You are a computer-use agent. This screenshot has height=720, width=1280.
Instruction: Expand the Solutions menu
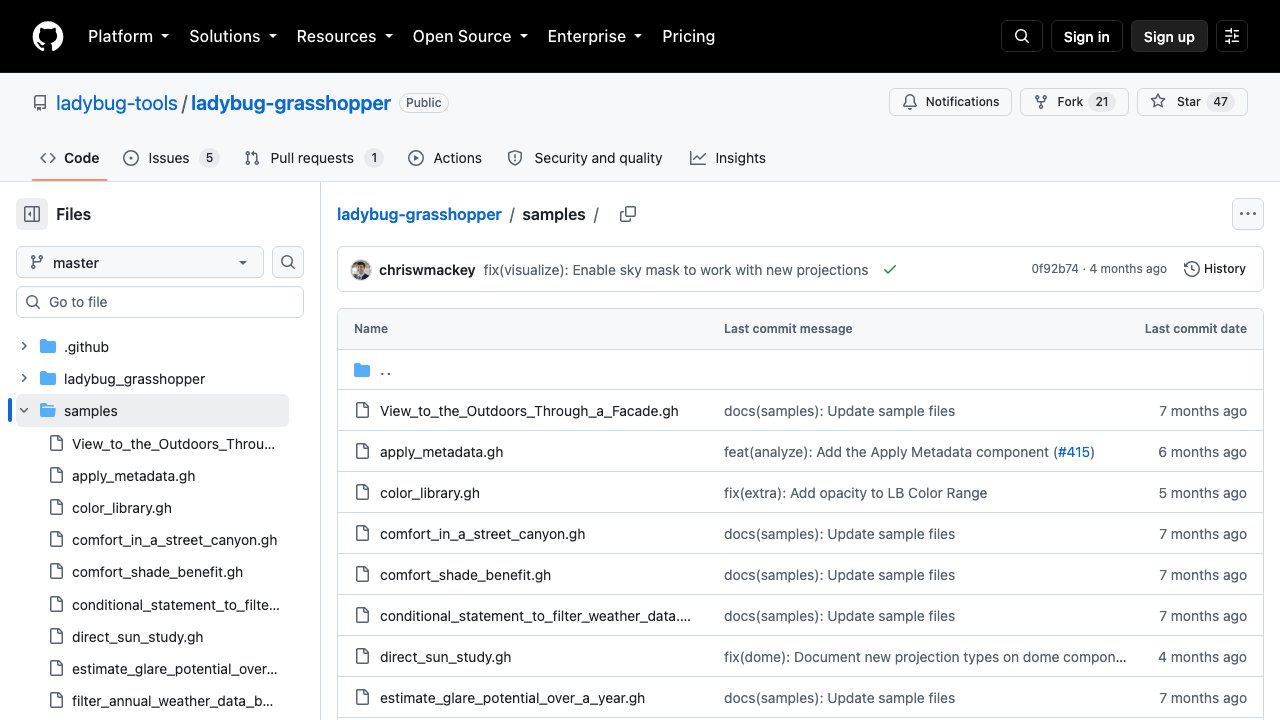click(x=233, y=37)
